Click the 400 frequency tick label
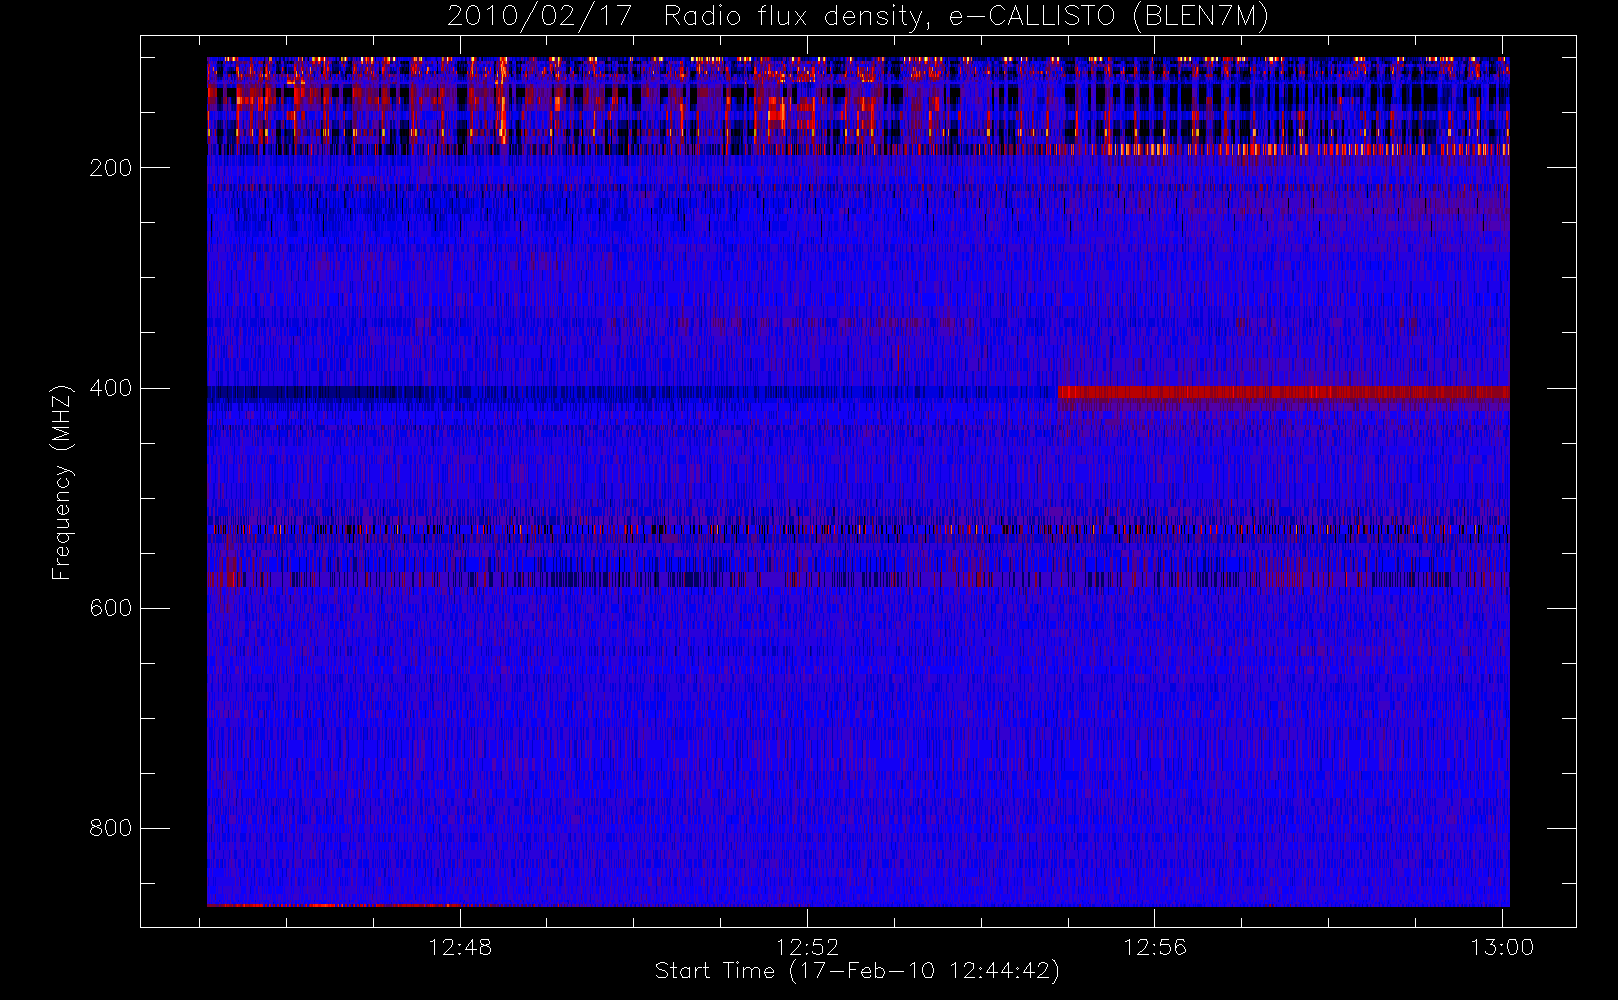1618x1000 pixels. (111, 388)
